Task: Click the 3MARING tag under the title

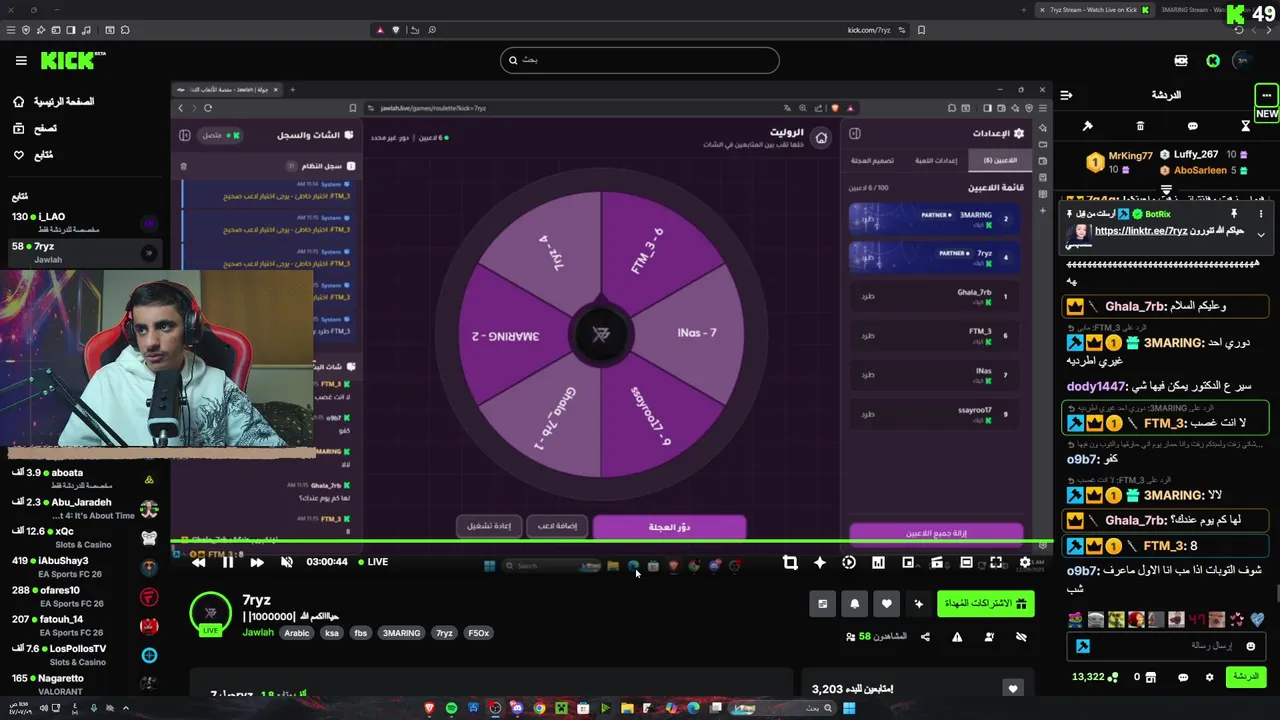Action: tap(401, 633)
